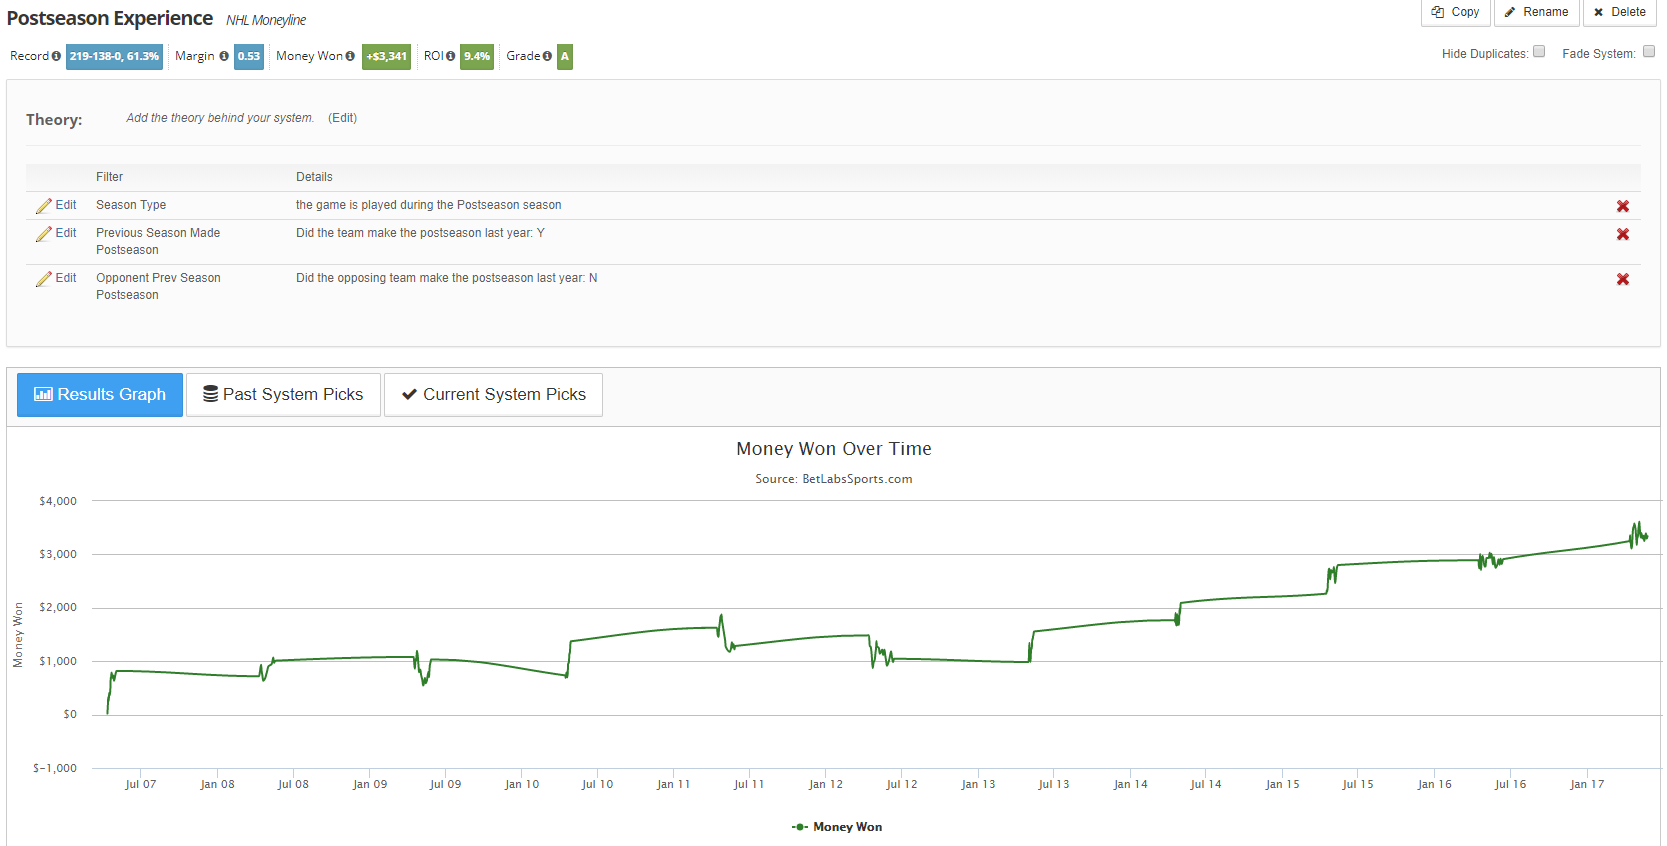Screen dimensions: 1667x846
Task: Switch to Past System Picks tab
Action: [283, 395]
